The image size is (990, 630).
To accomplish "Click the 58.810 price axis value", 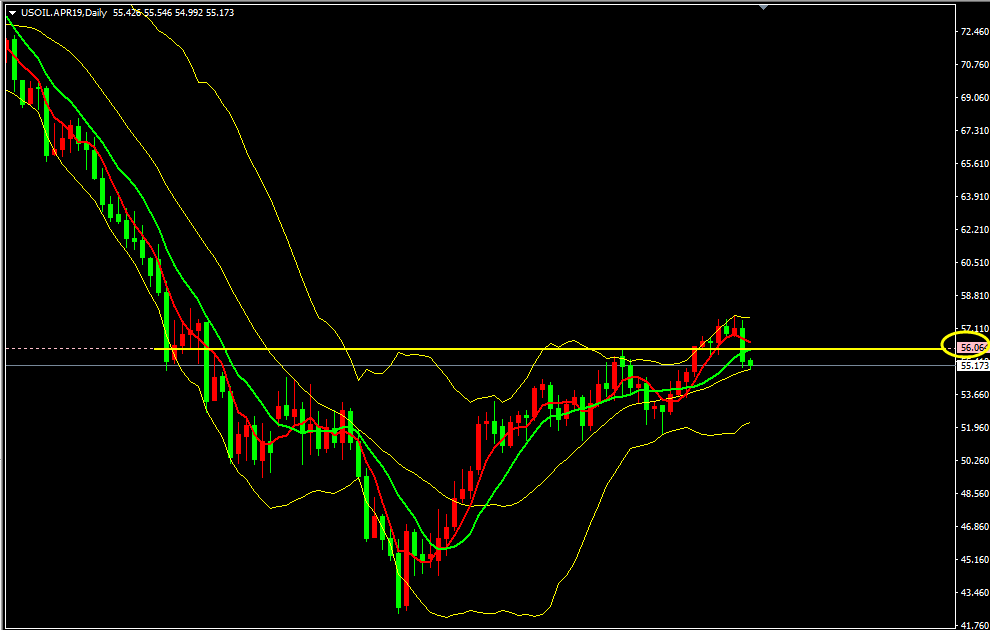I will pos(974,295).
